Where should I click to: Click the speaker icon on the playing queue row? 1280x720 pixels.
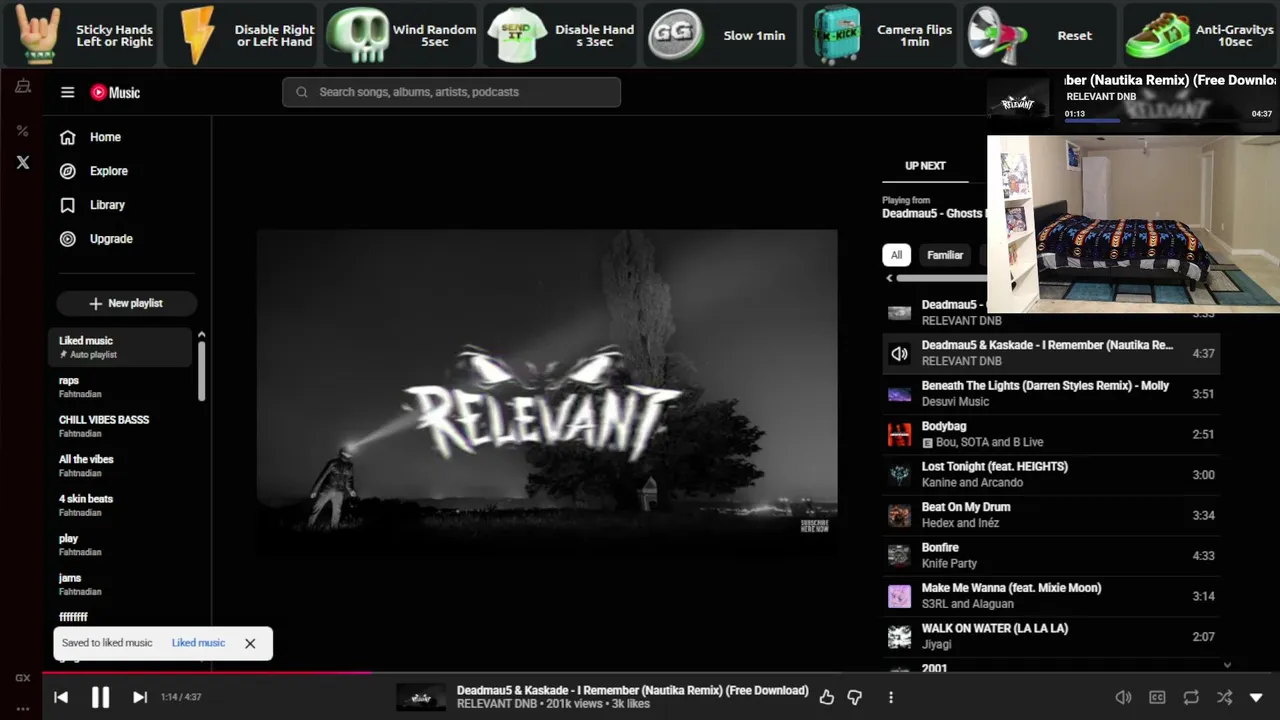(x=900, y=353)
